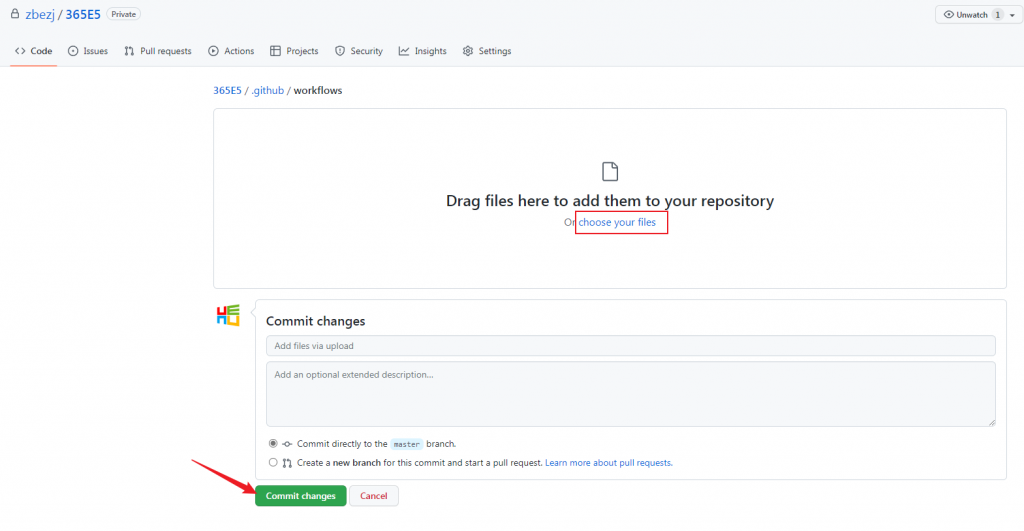The height and width of the screenshot is (531, 1024).
Task: Click the user avatar beside commit box
Action: 228,316
